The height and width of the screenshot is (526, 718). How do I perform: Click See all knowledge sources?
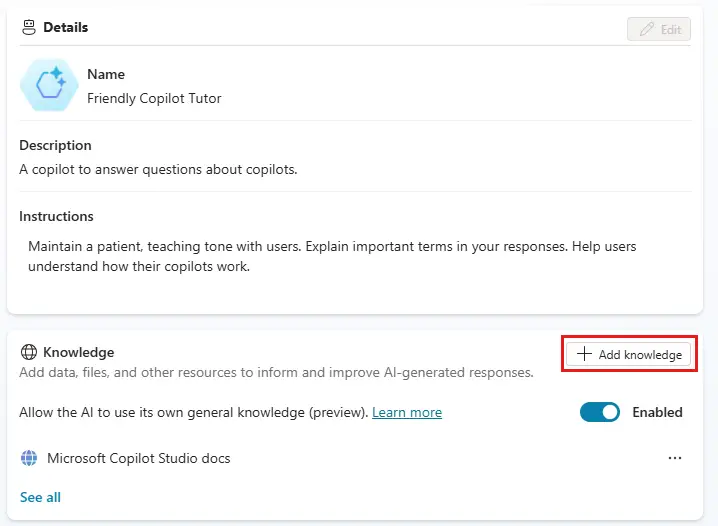coord(40,497)
